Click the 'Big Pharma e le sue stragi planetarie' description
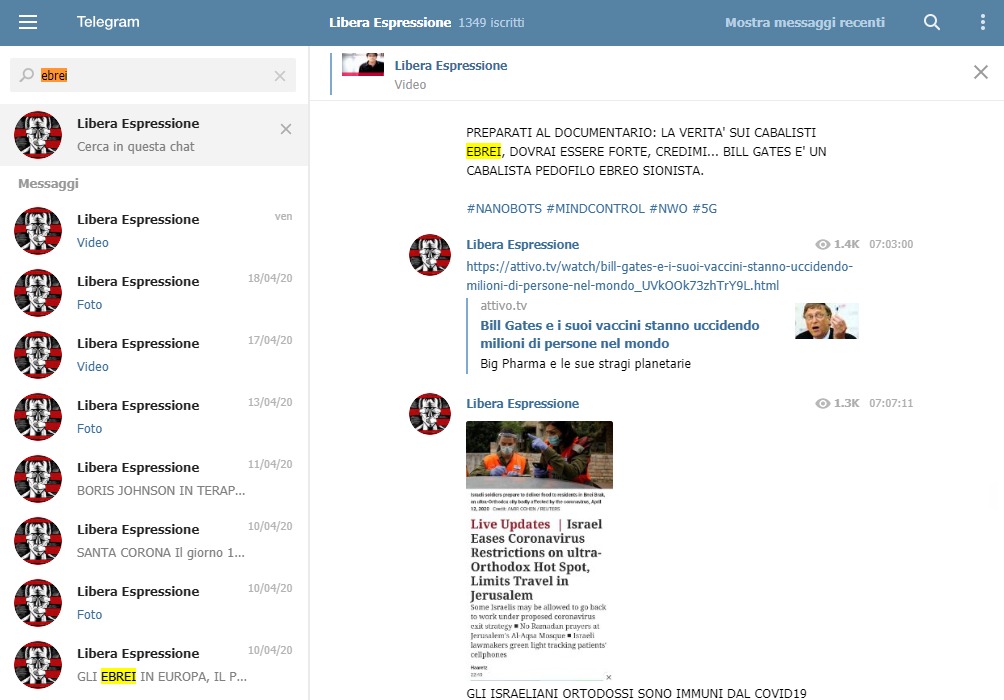This screenshot has width=1004, height=700. coord(585,364)
